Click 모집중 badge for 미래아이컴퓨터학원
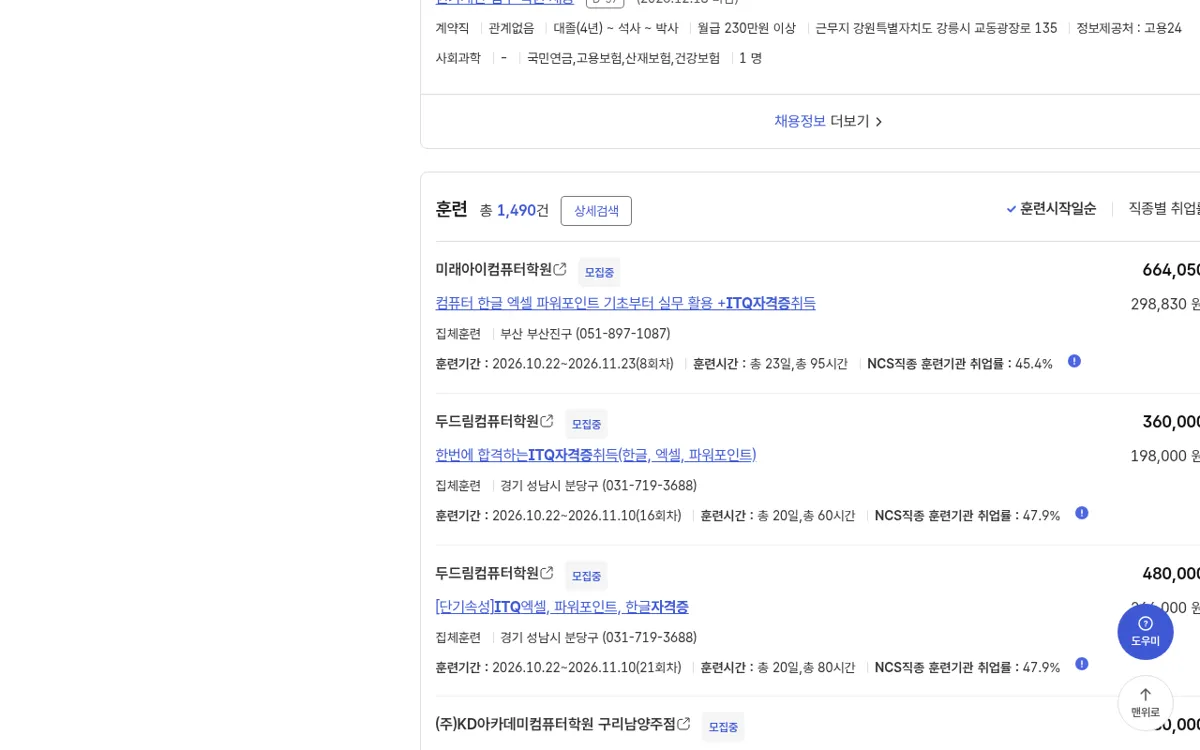 [x=599, y=272]
